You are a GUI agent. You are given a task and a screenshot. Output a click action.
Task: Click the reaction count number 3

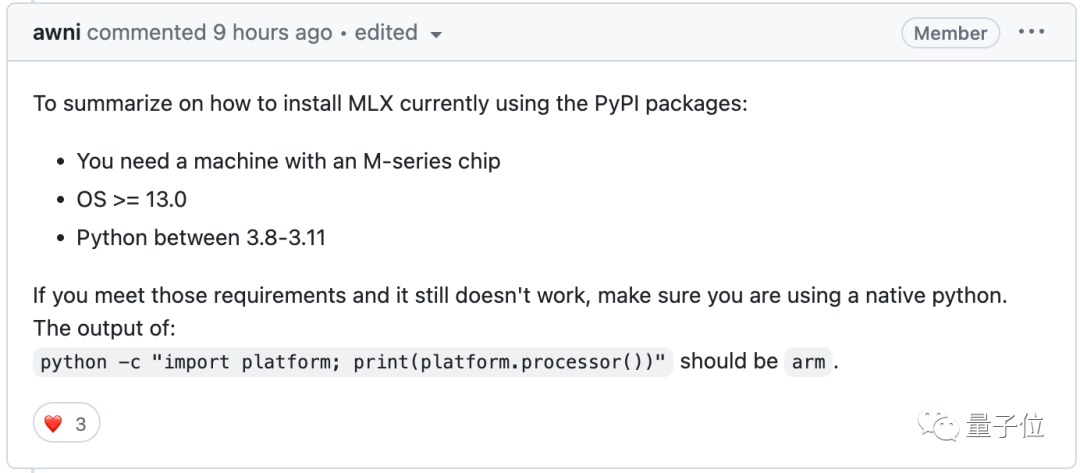point(81,424)
